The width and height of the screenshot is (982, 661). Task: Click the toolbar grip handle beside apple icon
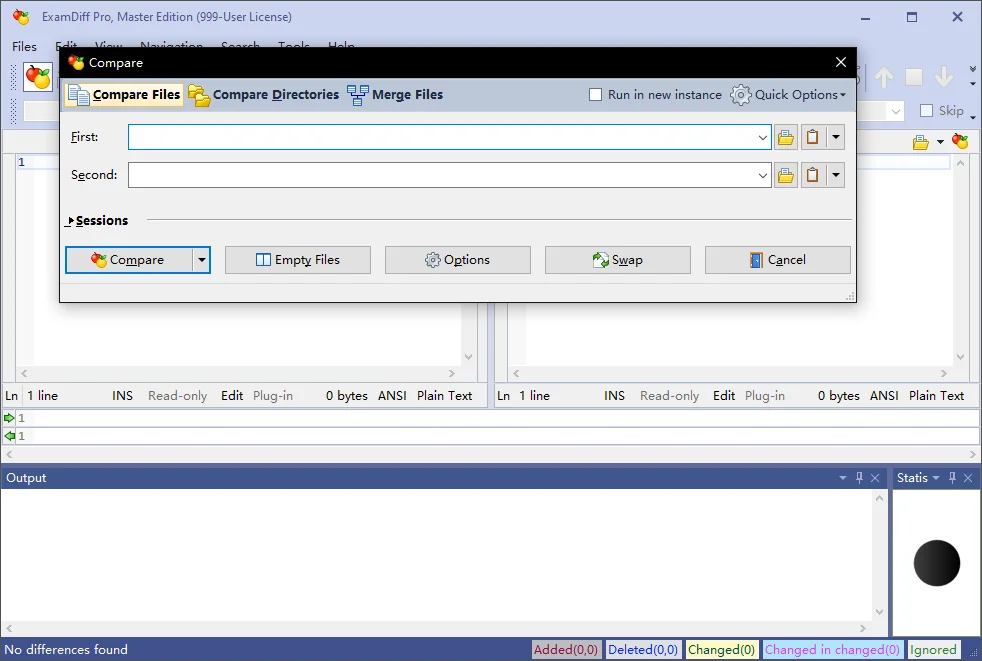click(x=14, y=77)
